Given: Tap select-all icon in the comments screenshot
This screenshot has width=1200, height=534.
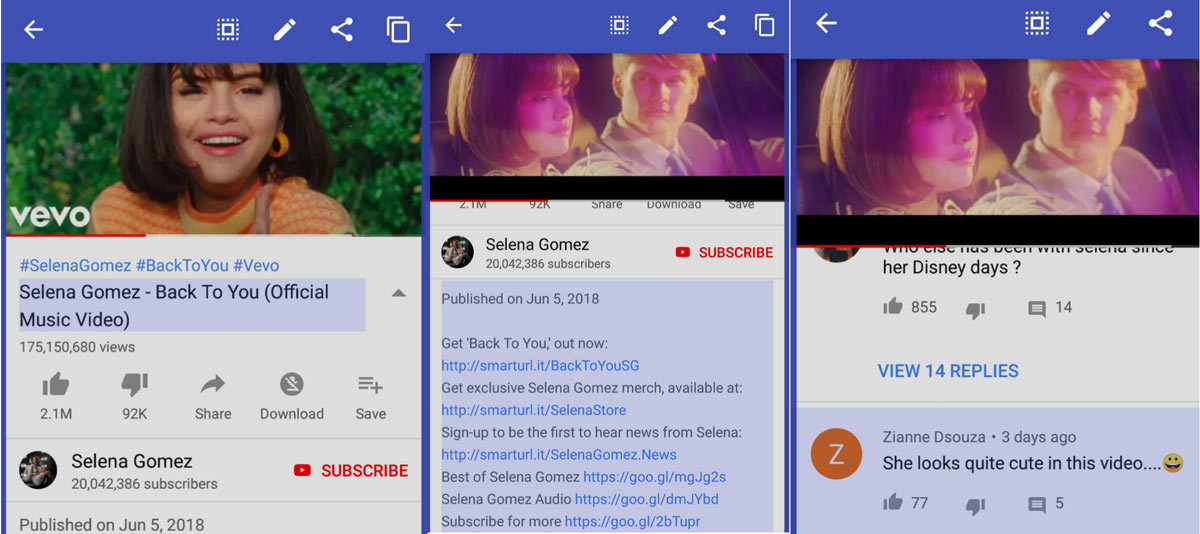Looking at the screenshot, I should click(1037, 23).
